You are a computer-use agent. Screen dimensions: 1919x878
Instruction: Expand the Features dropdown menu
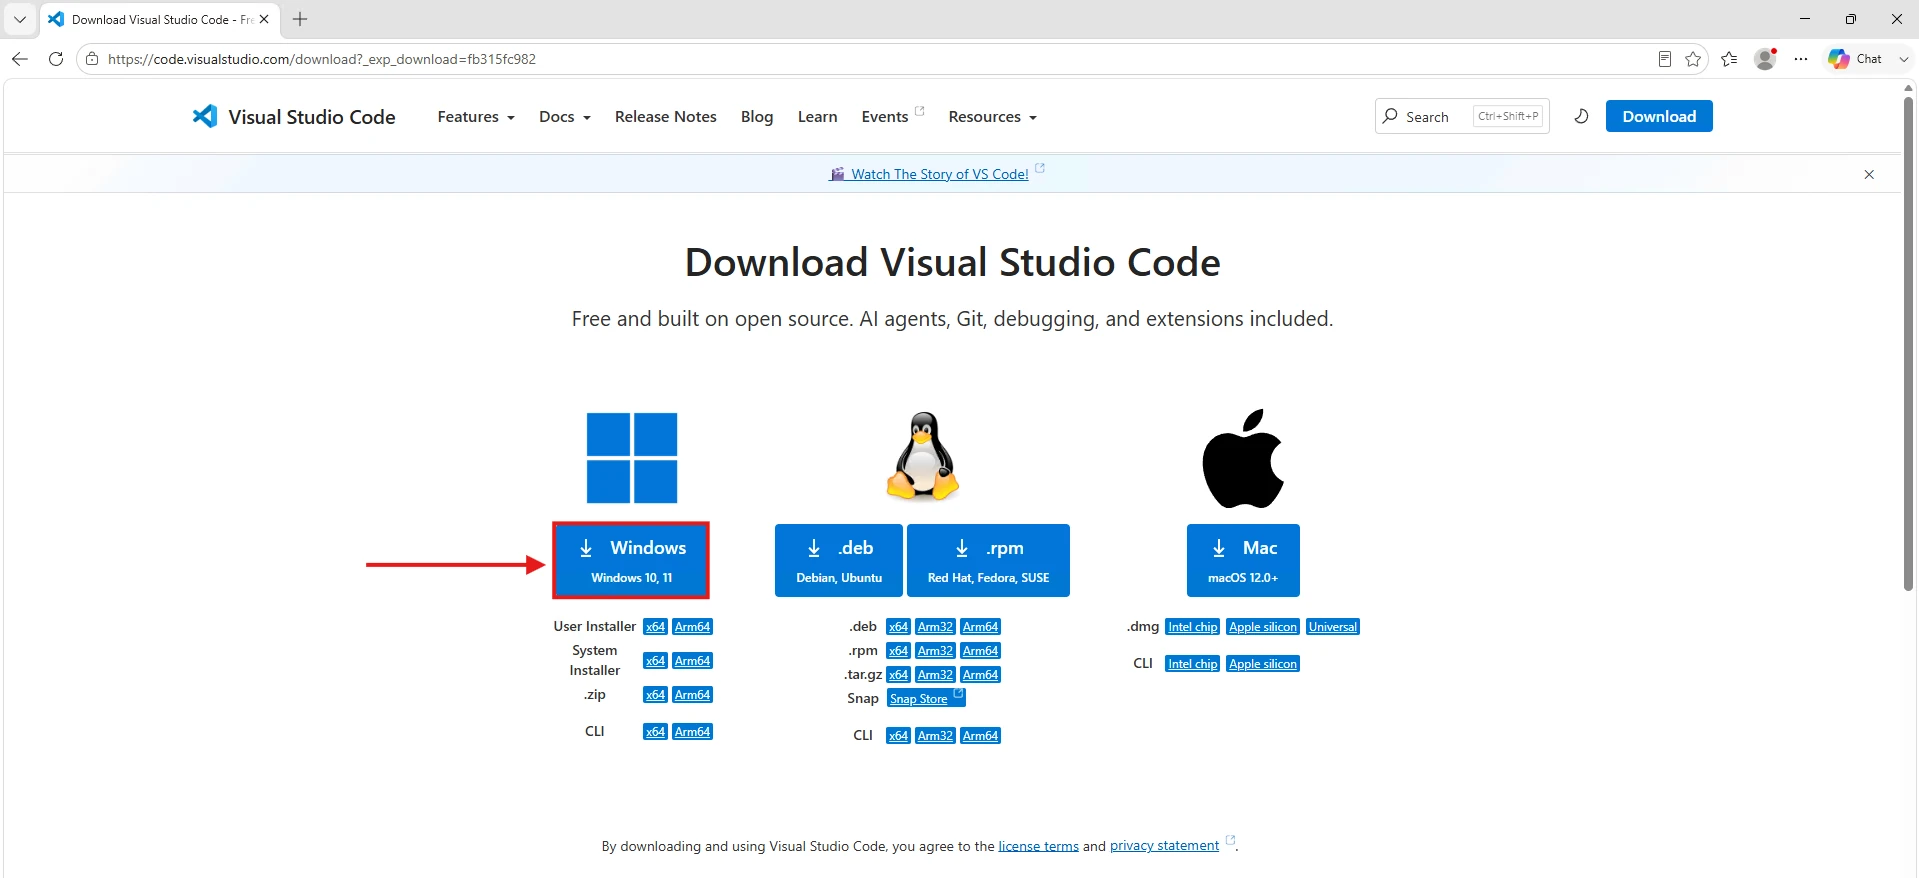[x=476, y=117]
